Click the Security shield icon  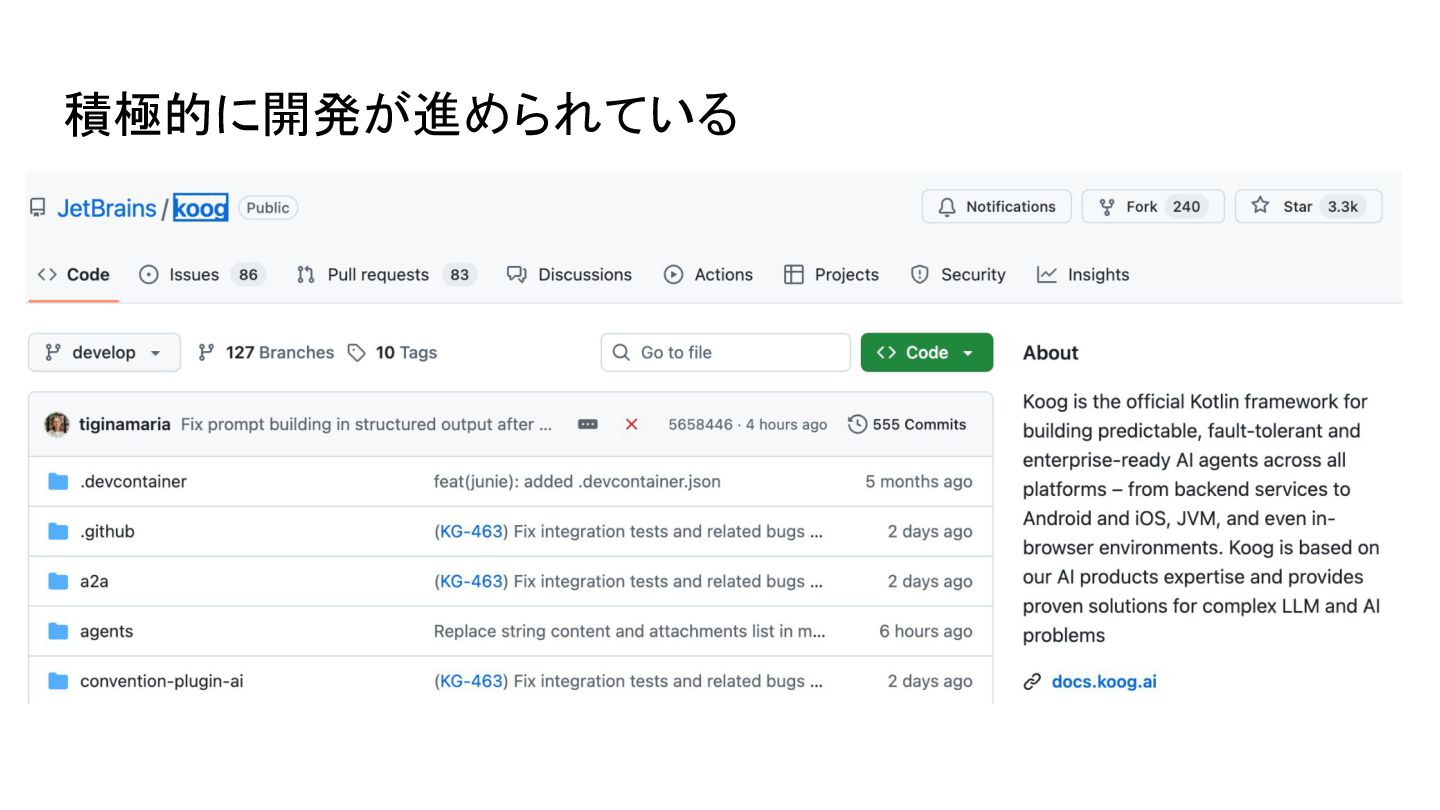[x=920, y=275]
